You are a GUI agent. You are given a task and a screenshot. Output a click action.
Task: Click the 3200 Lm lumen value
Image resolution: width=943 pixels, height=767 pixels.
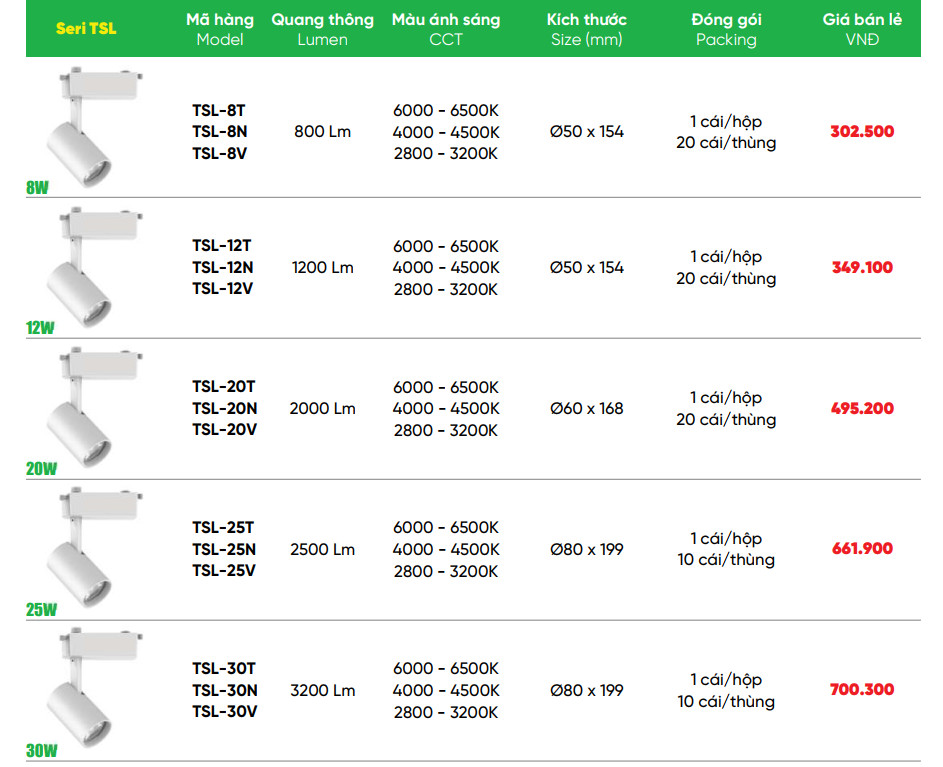coord(322,690)
